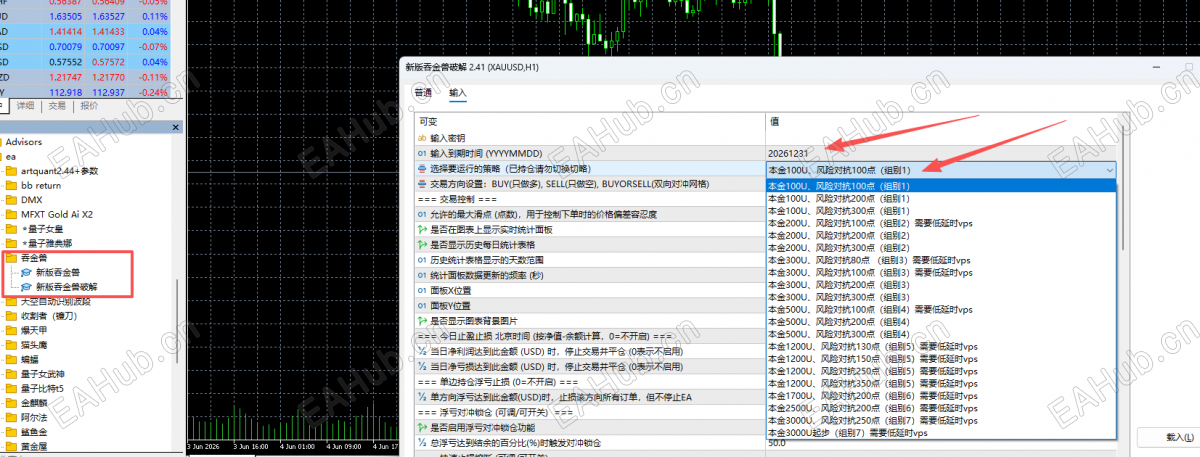Click the 蝙蝠 folder icon

(x=10, y=359)
